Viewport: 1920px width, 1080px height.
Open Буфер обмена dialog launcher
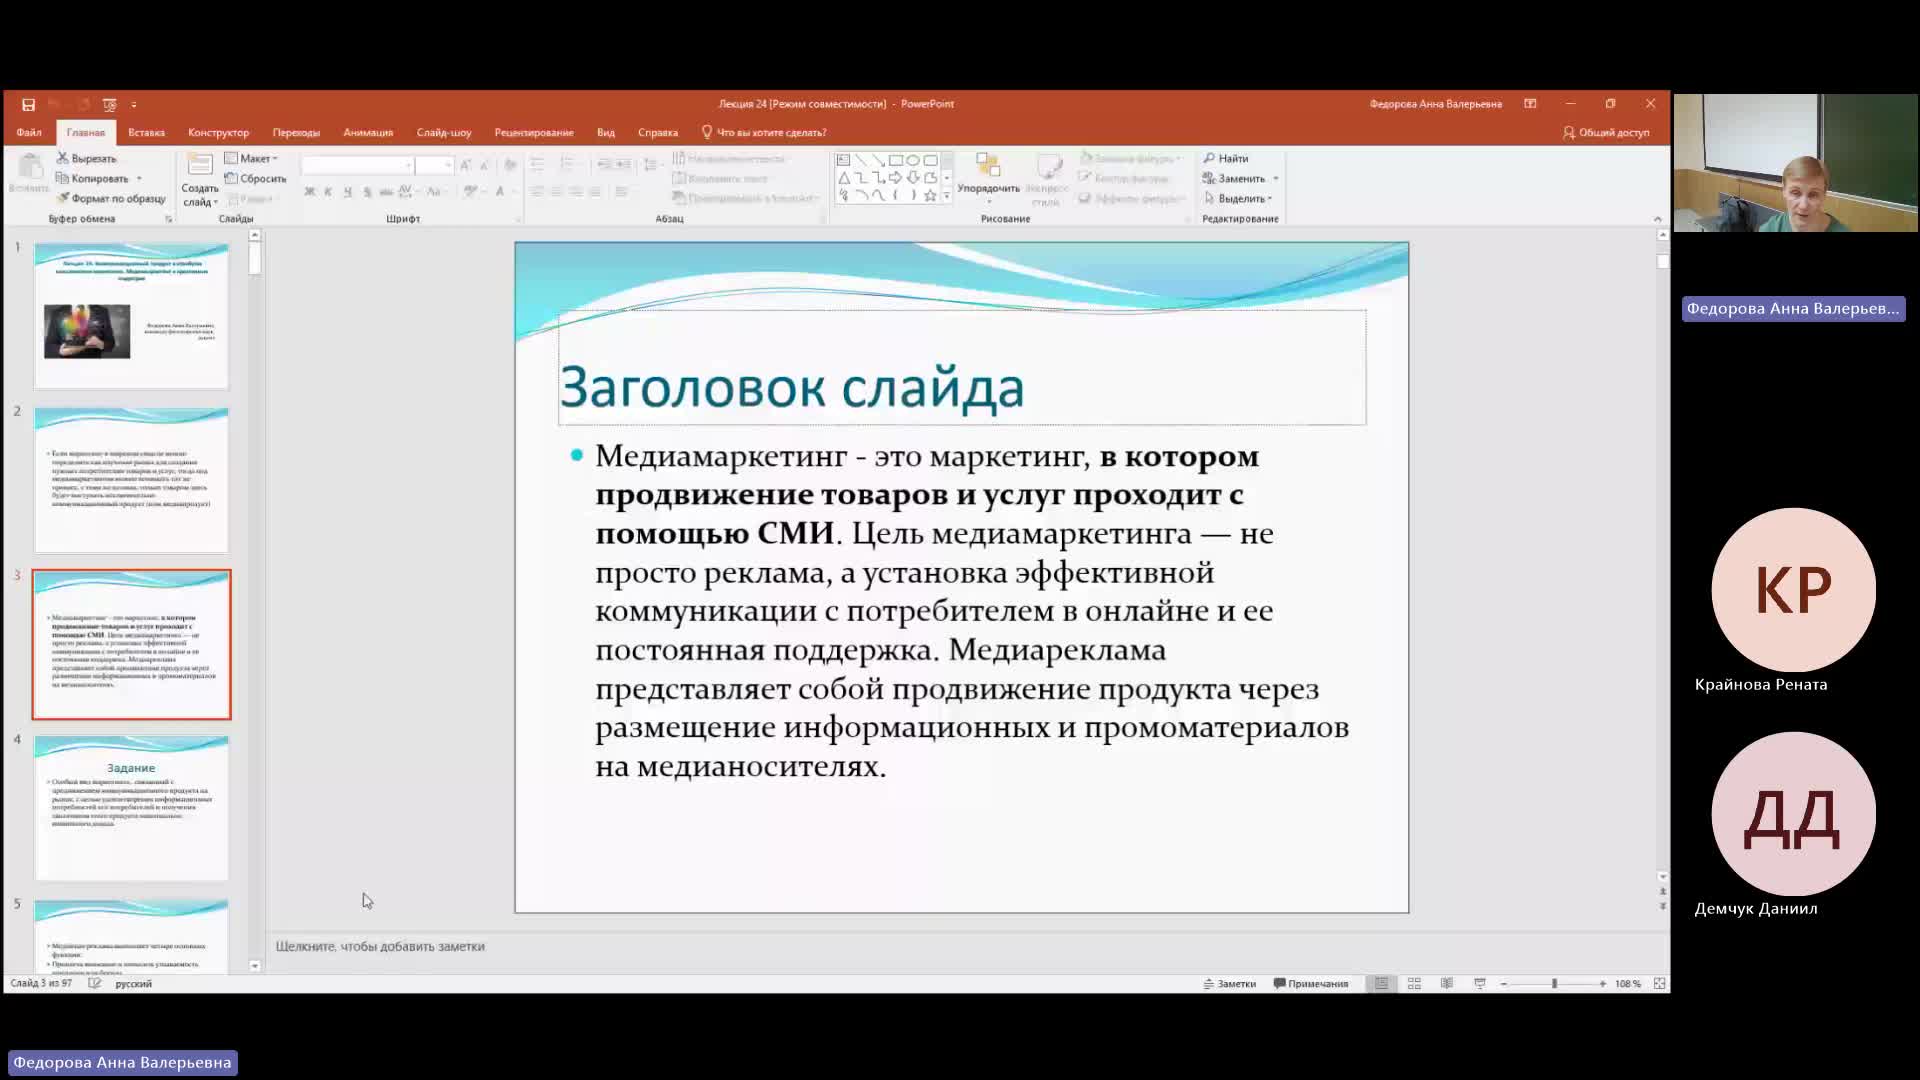[168, 219]
